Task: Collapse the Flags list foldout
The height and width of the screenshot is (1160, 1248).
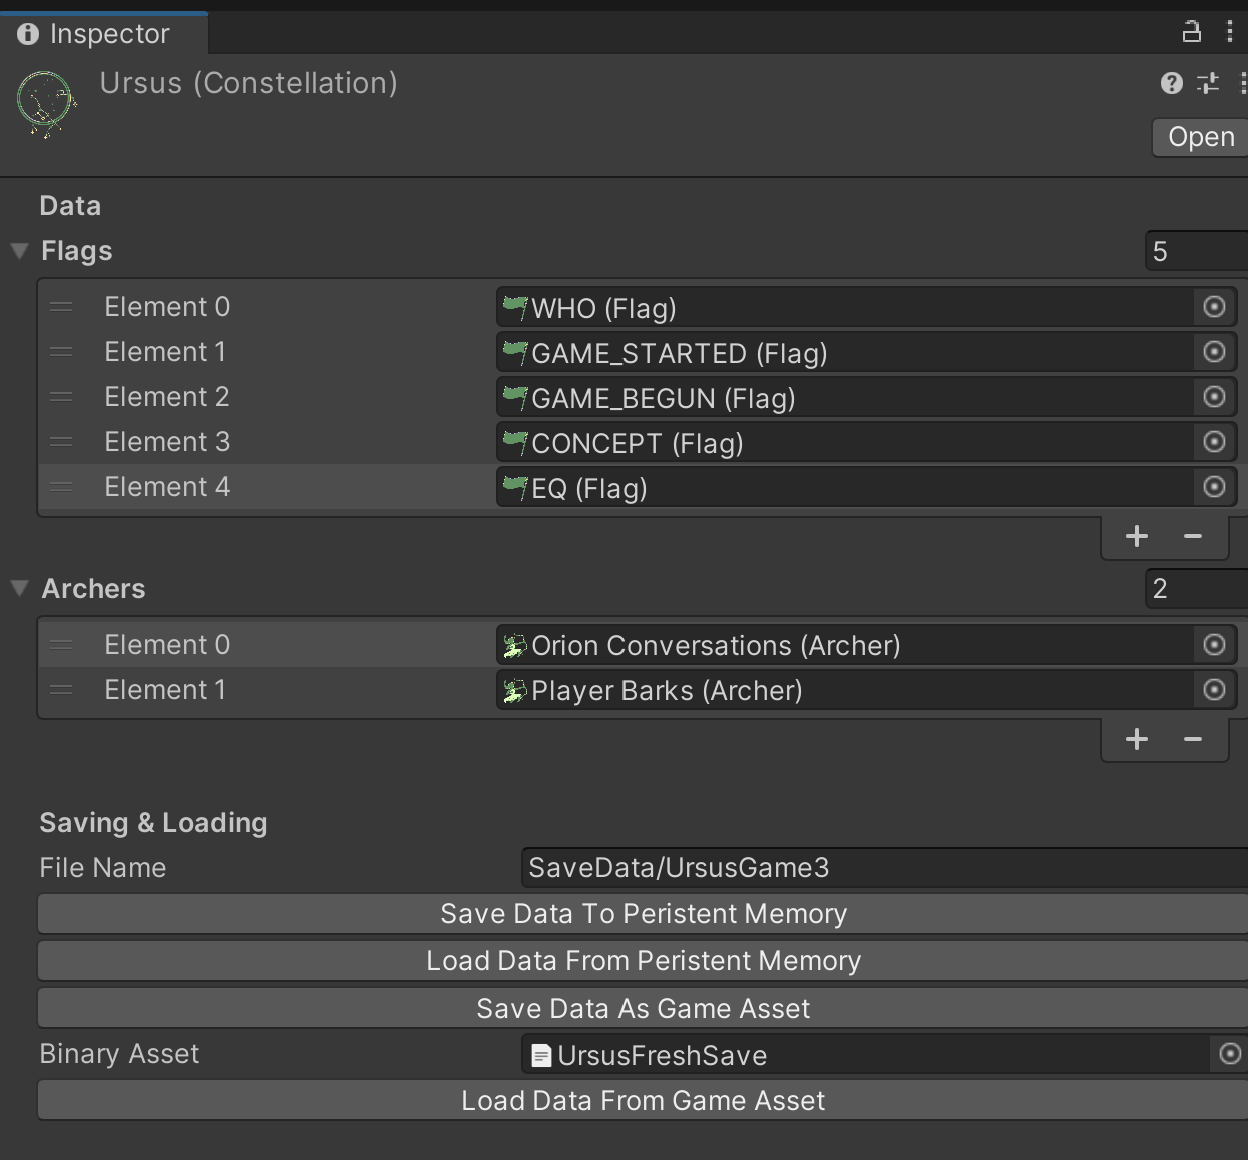Action: click(19, 251)
